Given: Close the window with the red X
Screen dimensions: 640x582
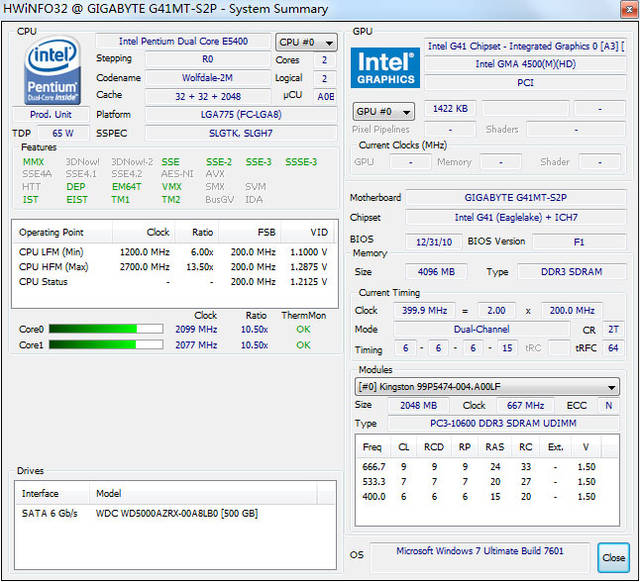Looking at the screenshot, I should pos(629,9).
